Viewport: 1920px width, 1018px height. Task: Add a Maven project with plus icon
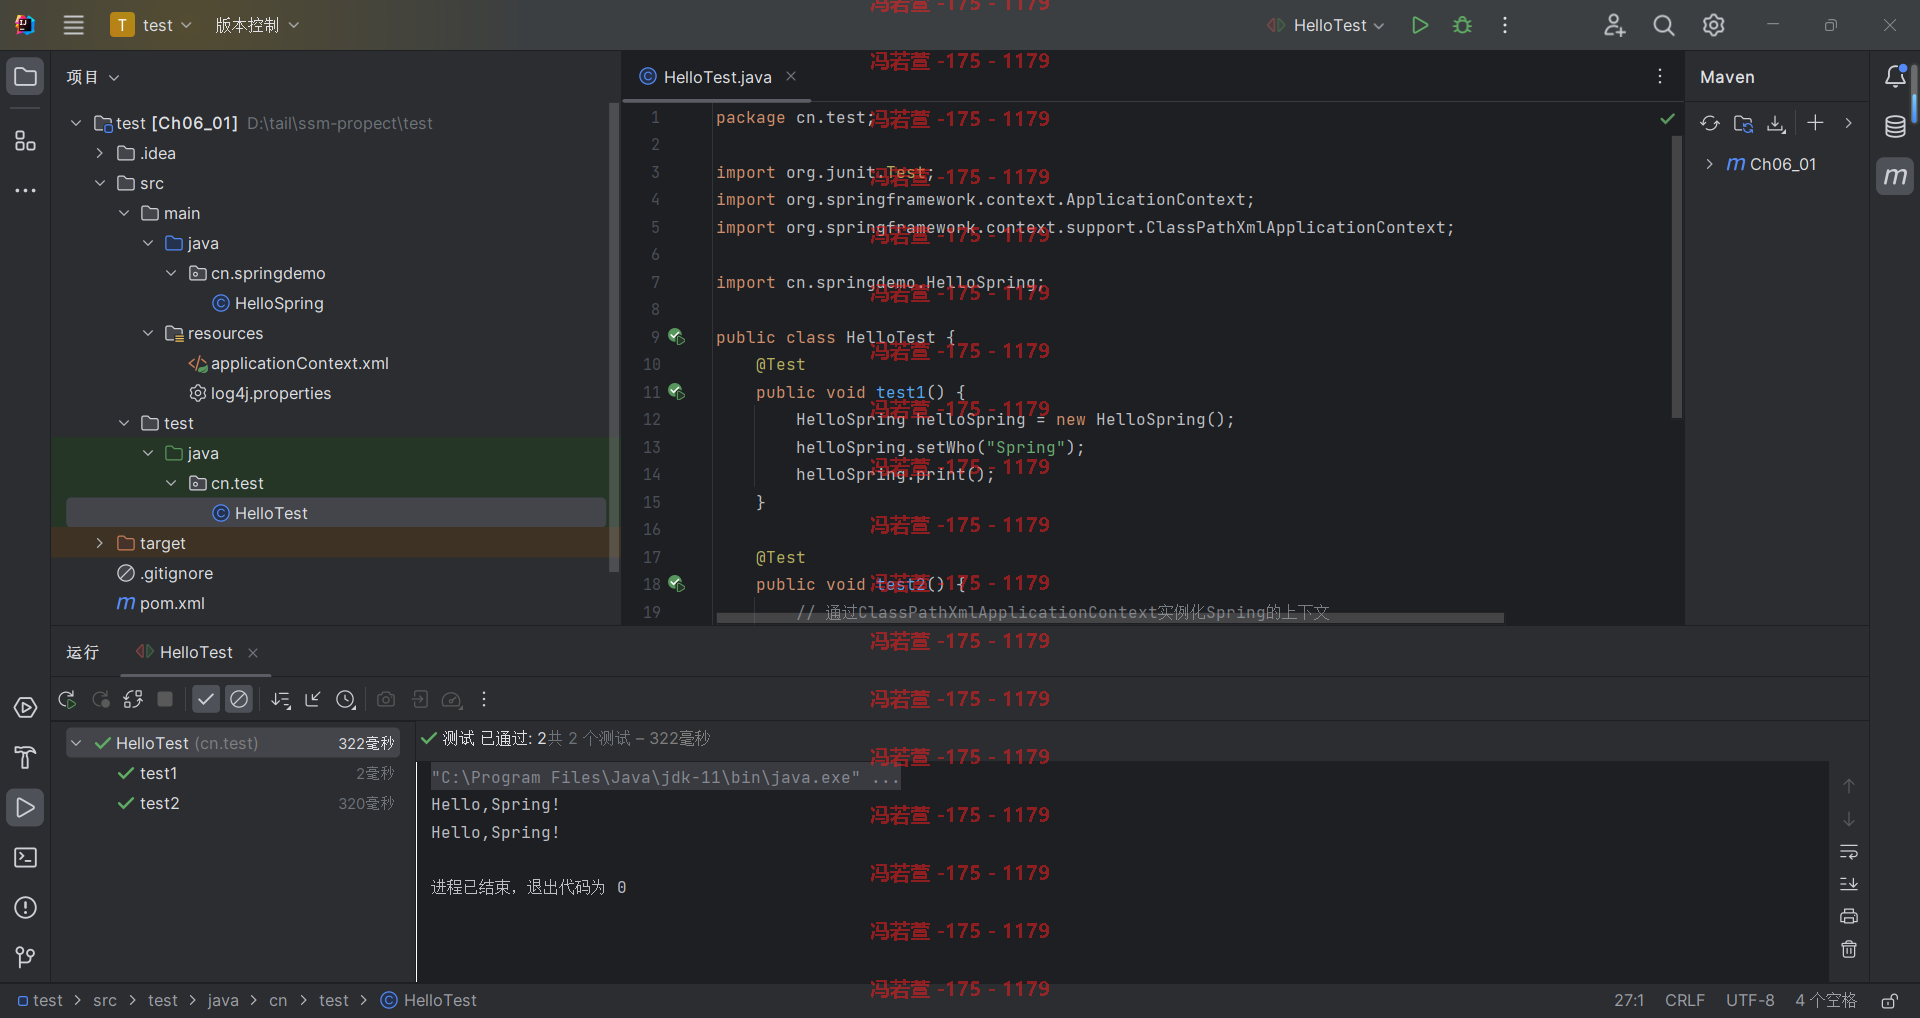(x=1815, y=123)
